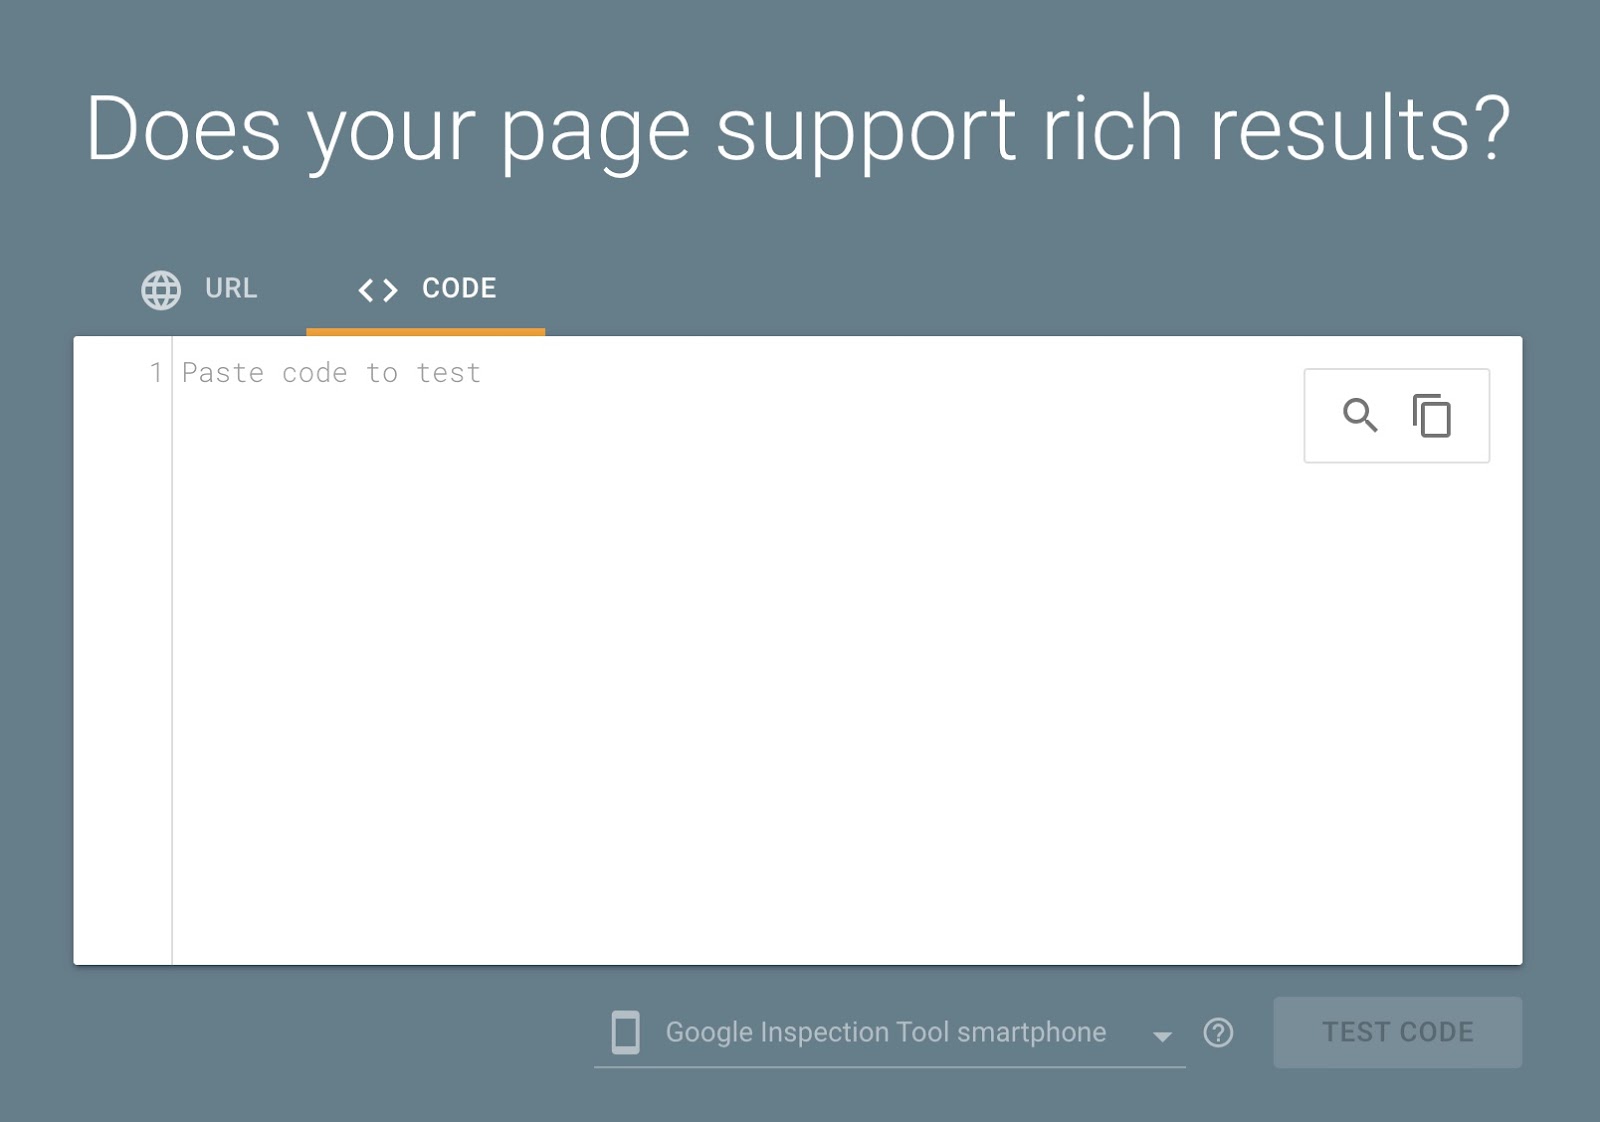Click the grayed-out TEST CODE action
The image size is (1600, 1122).
(x=1397, y=1033)
